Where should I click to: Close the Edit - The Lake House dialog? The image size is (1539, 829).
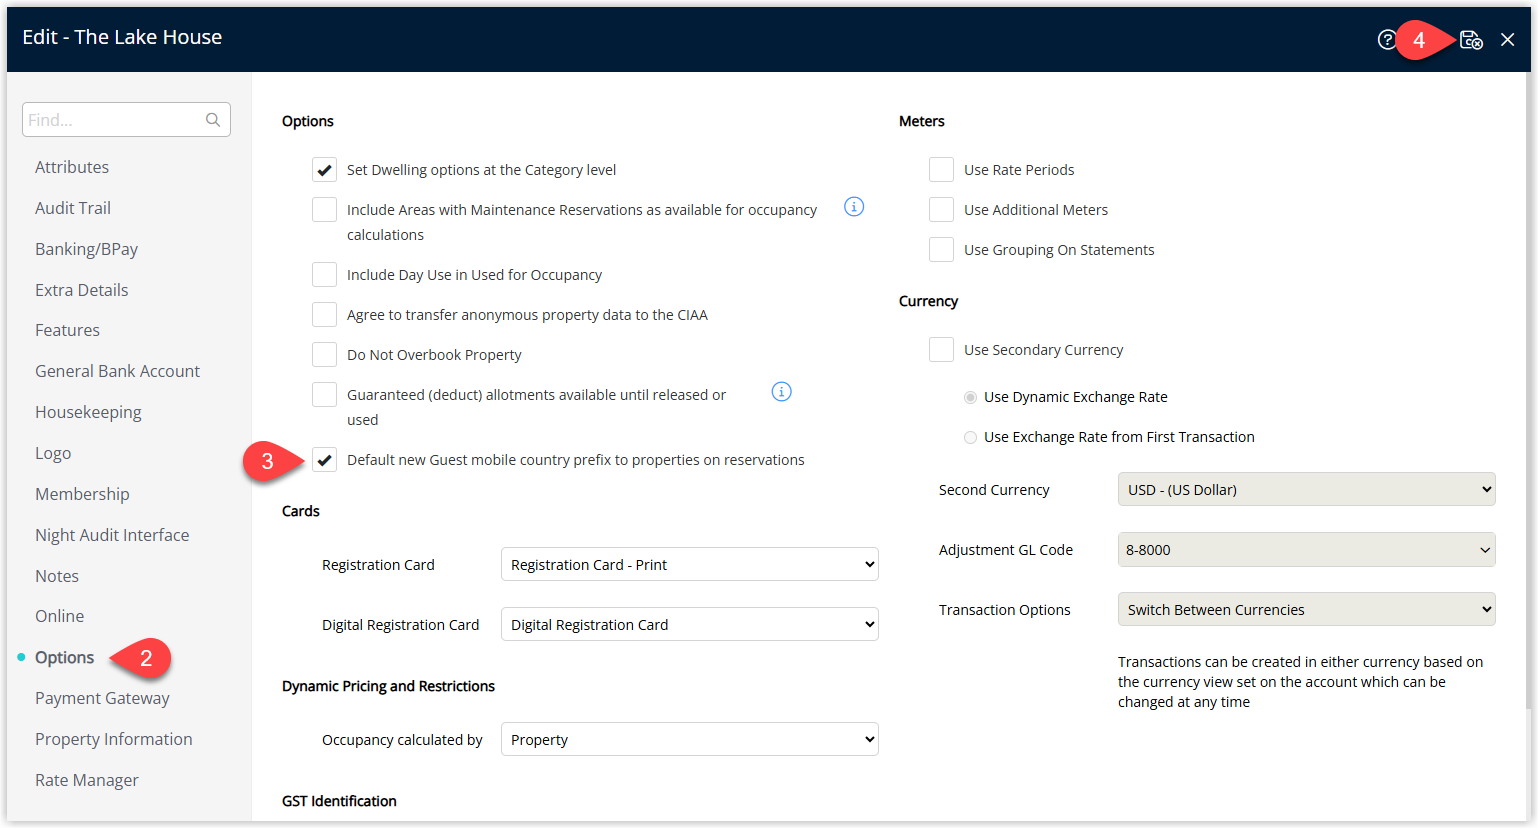coord(1508,40)
